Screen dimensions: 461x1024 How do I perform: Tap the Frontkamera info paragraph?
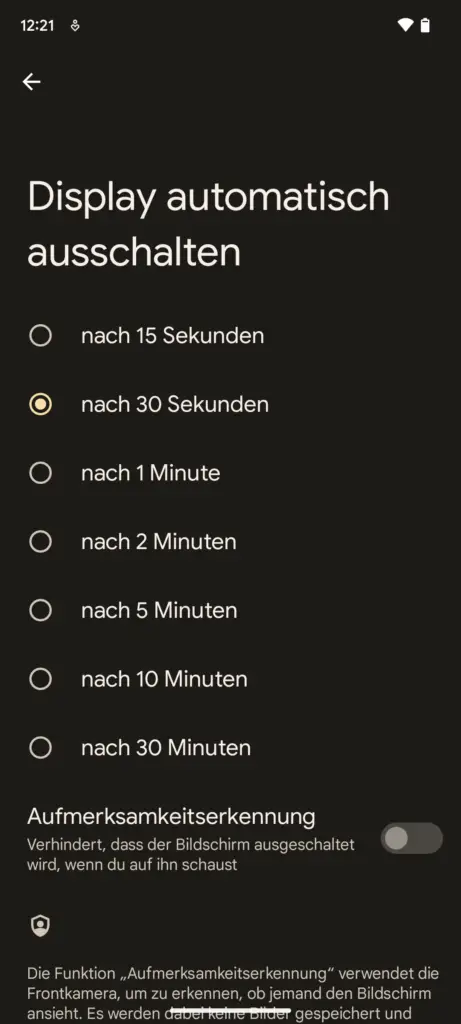pos(232,994)
